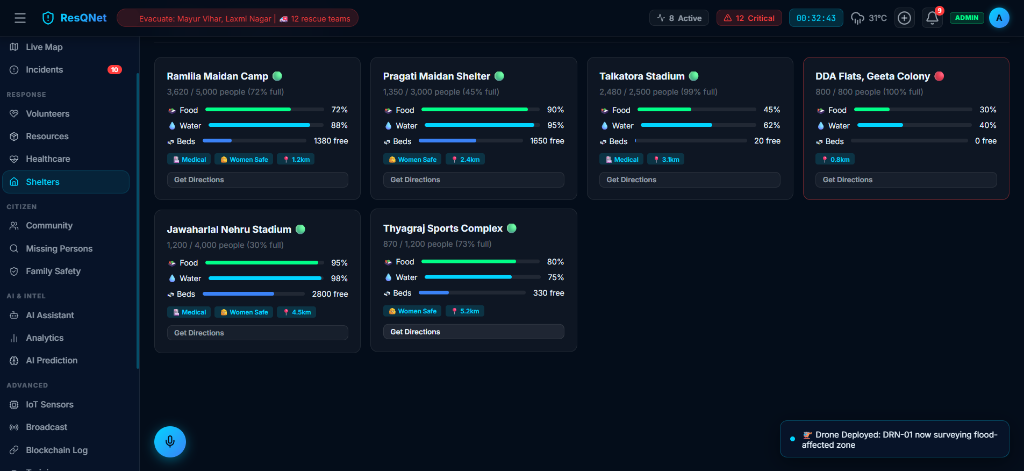Click the Live Map sidebar icon
Image resolution: width=1024 pixels, height=471 pixels.
14,47
